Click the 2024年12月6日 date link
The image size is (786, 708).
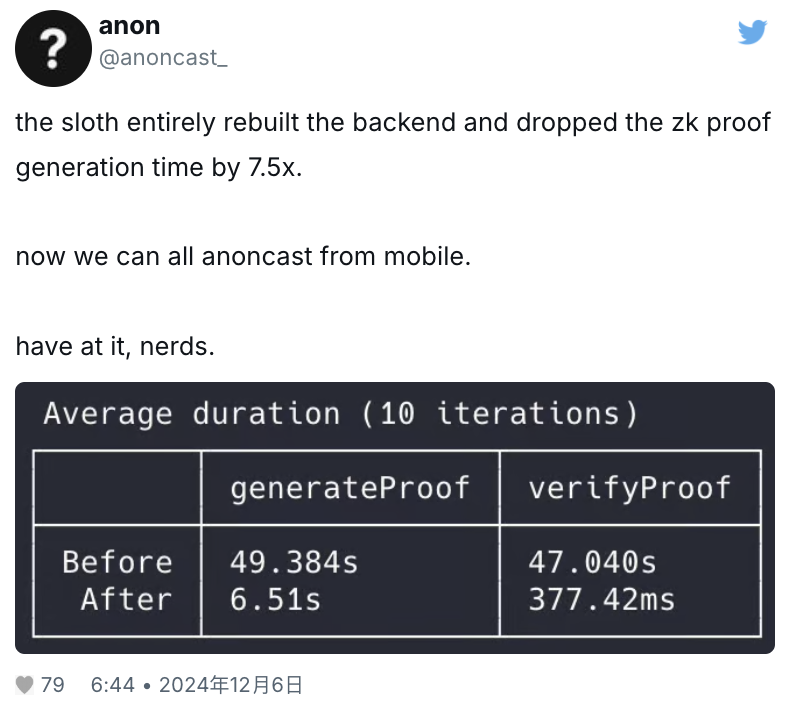tap(230, 685)
